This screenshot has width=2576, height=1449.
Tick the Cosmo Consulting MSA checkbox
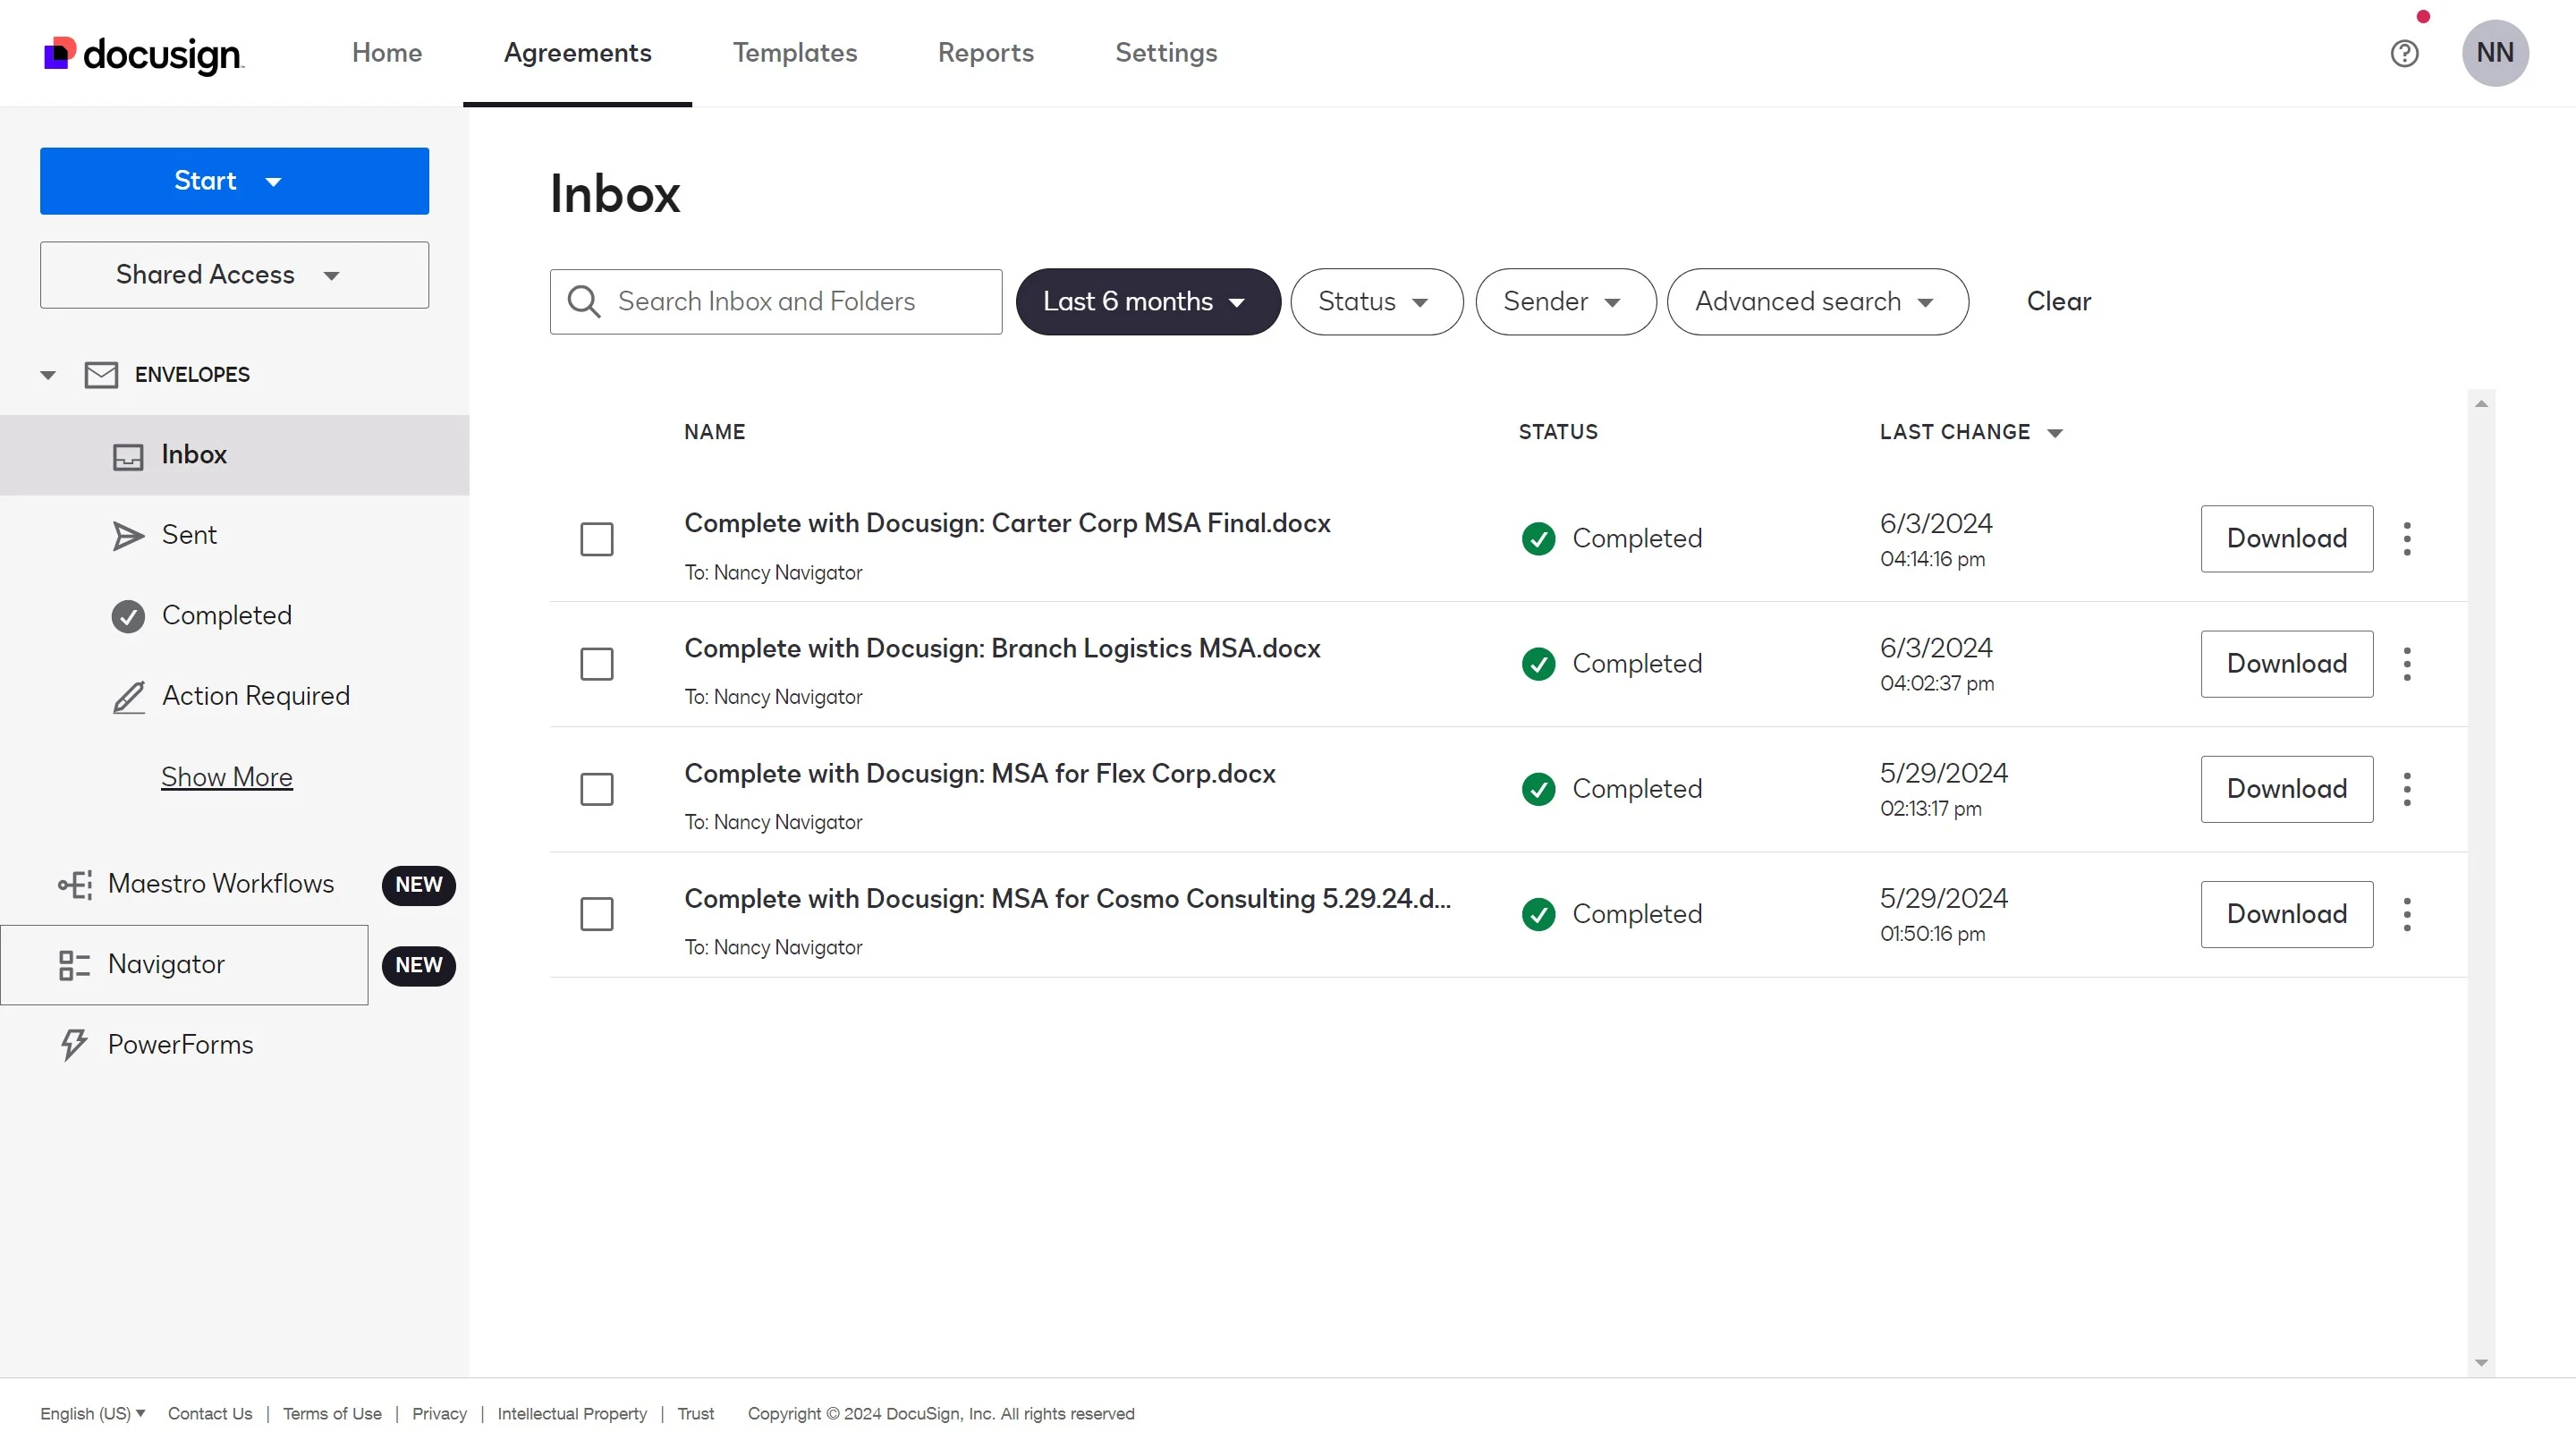pyautogui.click(x=597, y=914)
